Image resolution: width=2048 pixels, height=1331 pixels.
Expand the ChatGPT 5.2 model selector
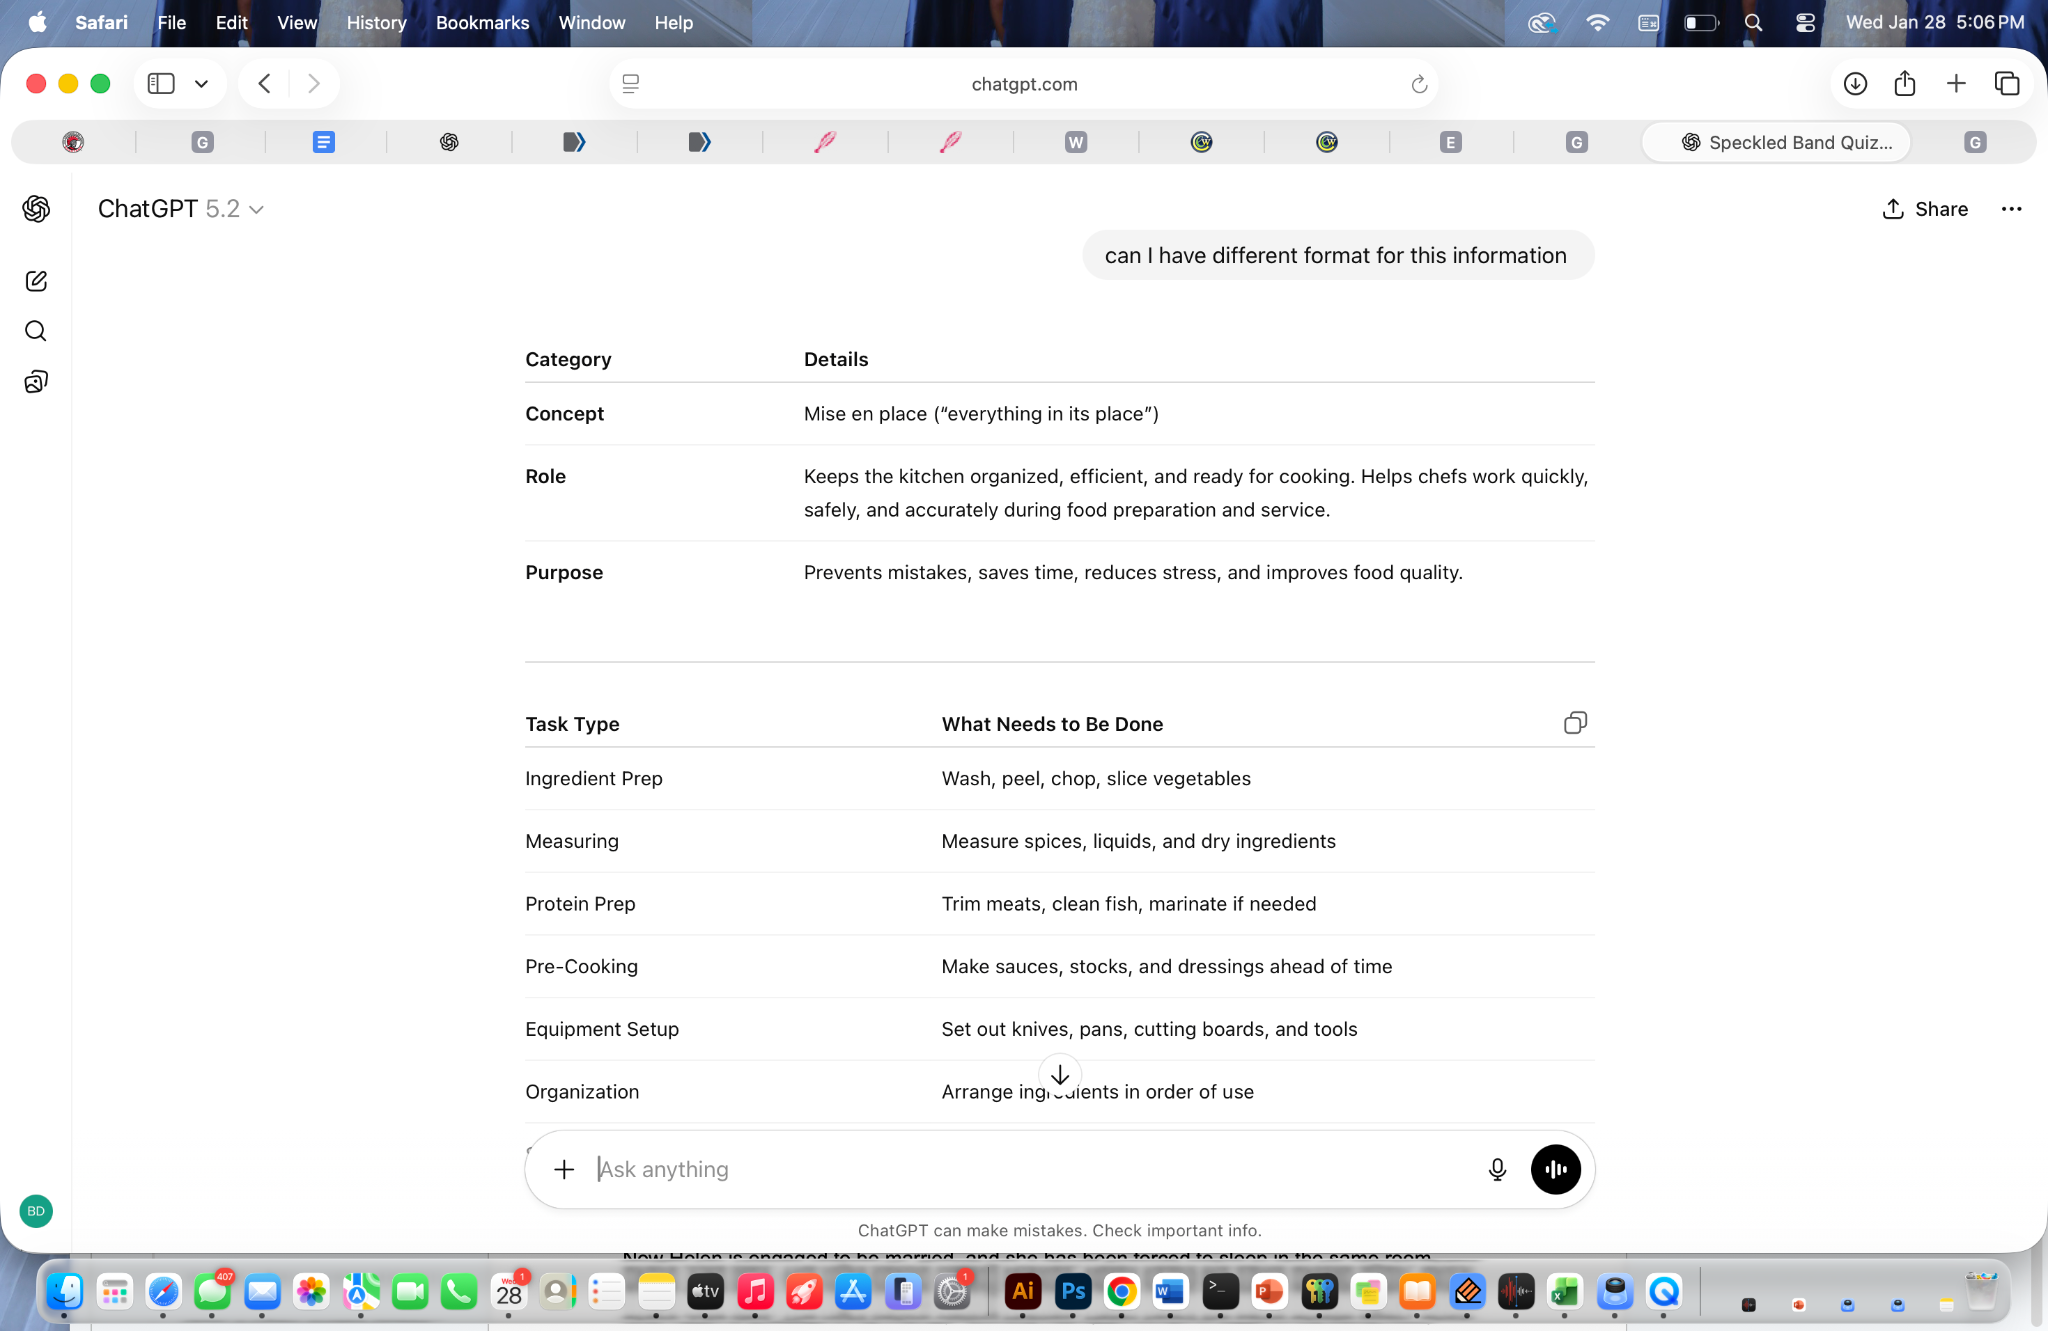pyautogui.click(x=180, y=209)
